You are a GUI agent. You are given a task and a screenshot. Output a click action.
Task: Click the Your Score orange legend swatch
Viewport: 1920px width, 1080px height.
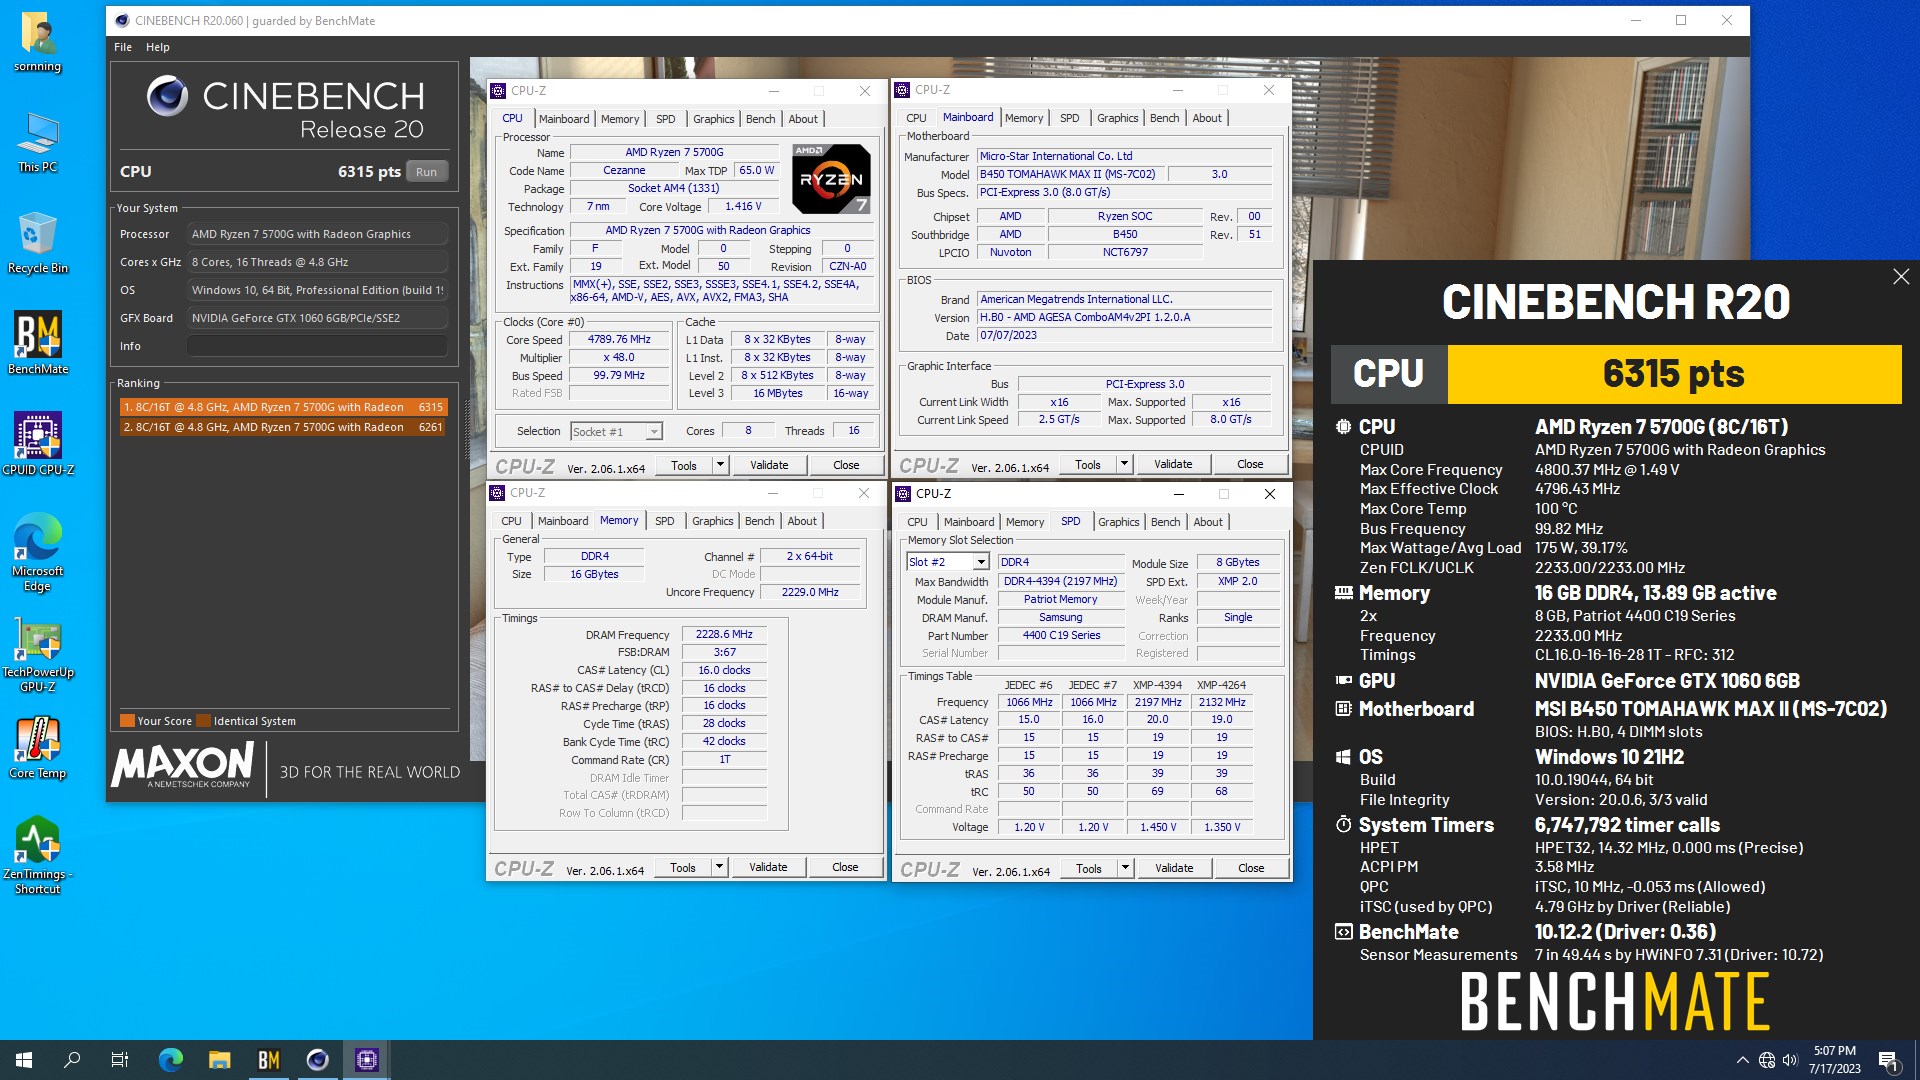point(127,721)
